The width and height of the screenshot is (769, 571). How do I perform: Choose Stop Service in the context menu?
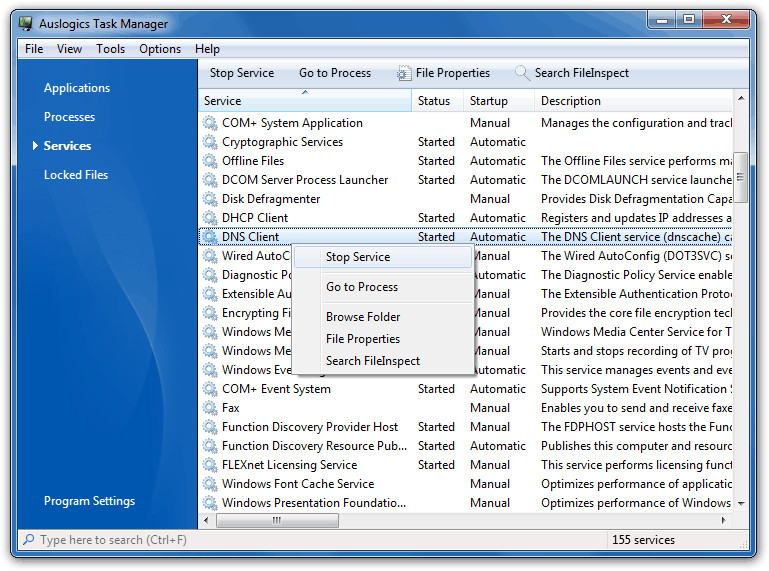383,257
